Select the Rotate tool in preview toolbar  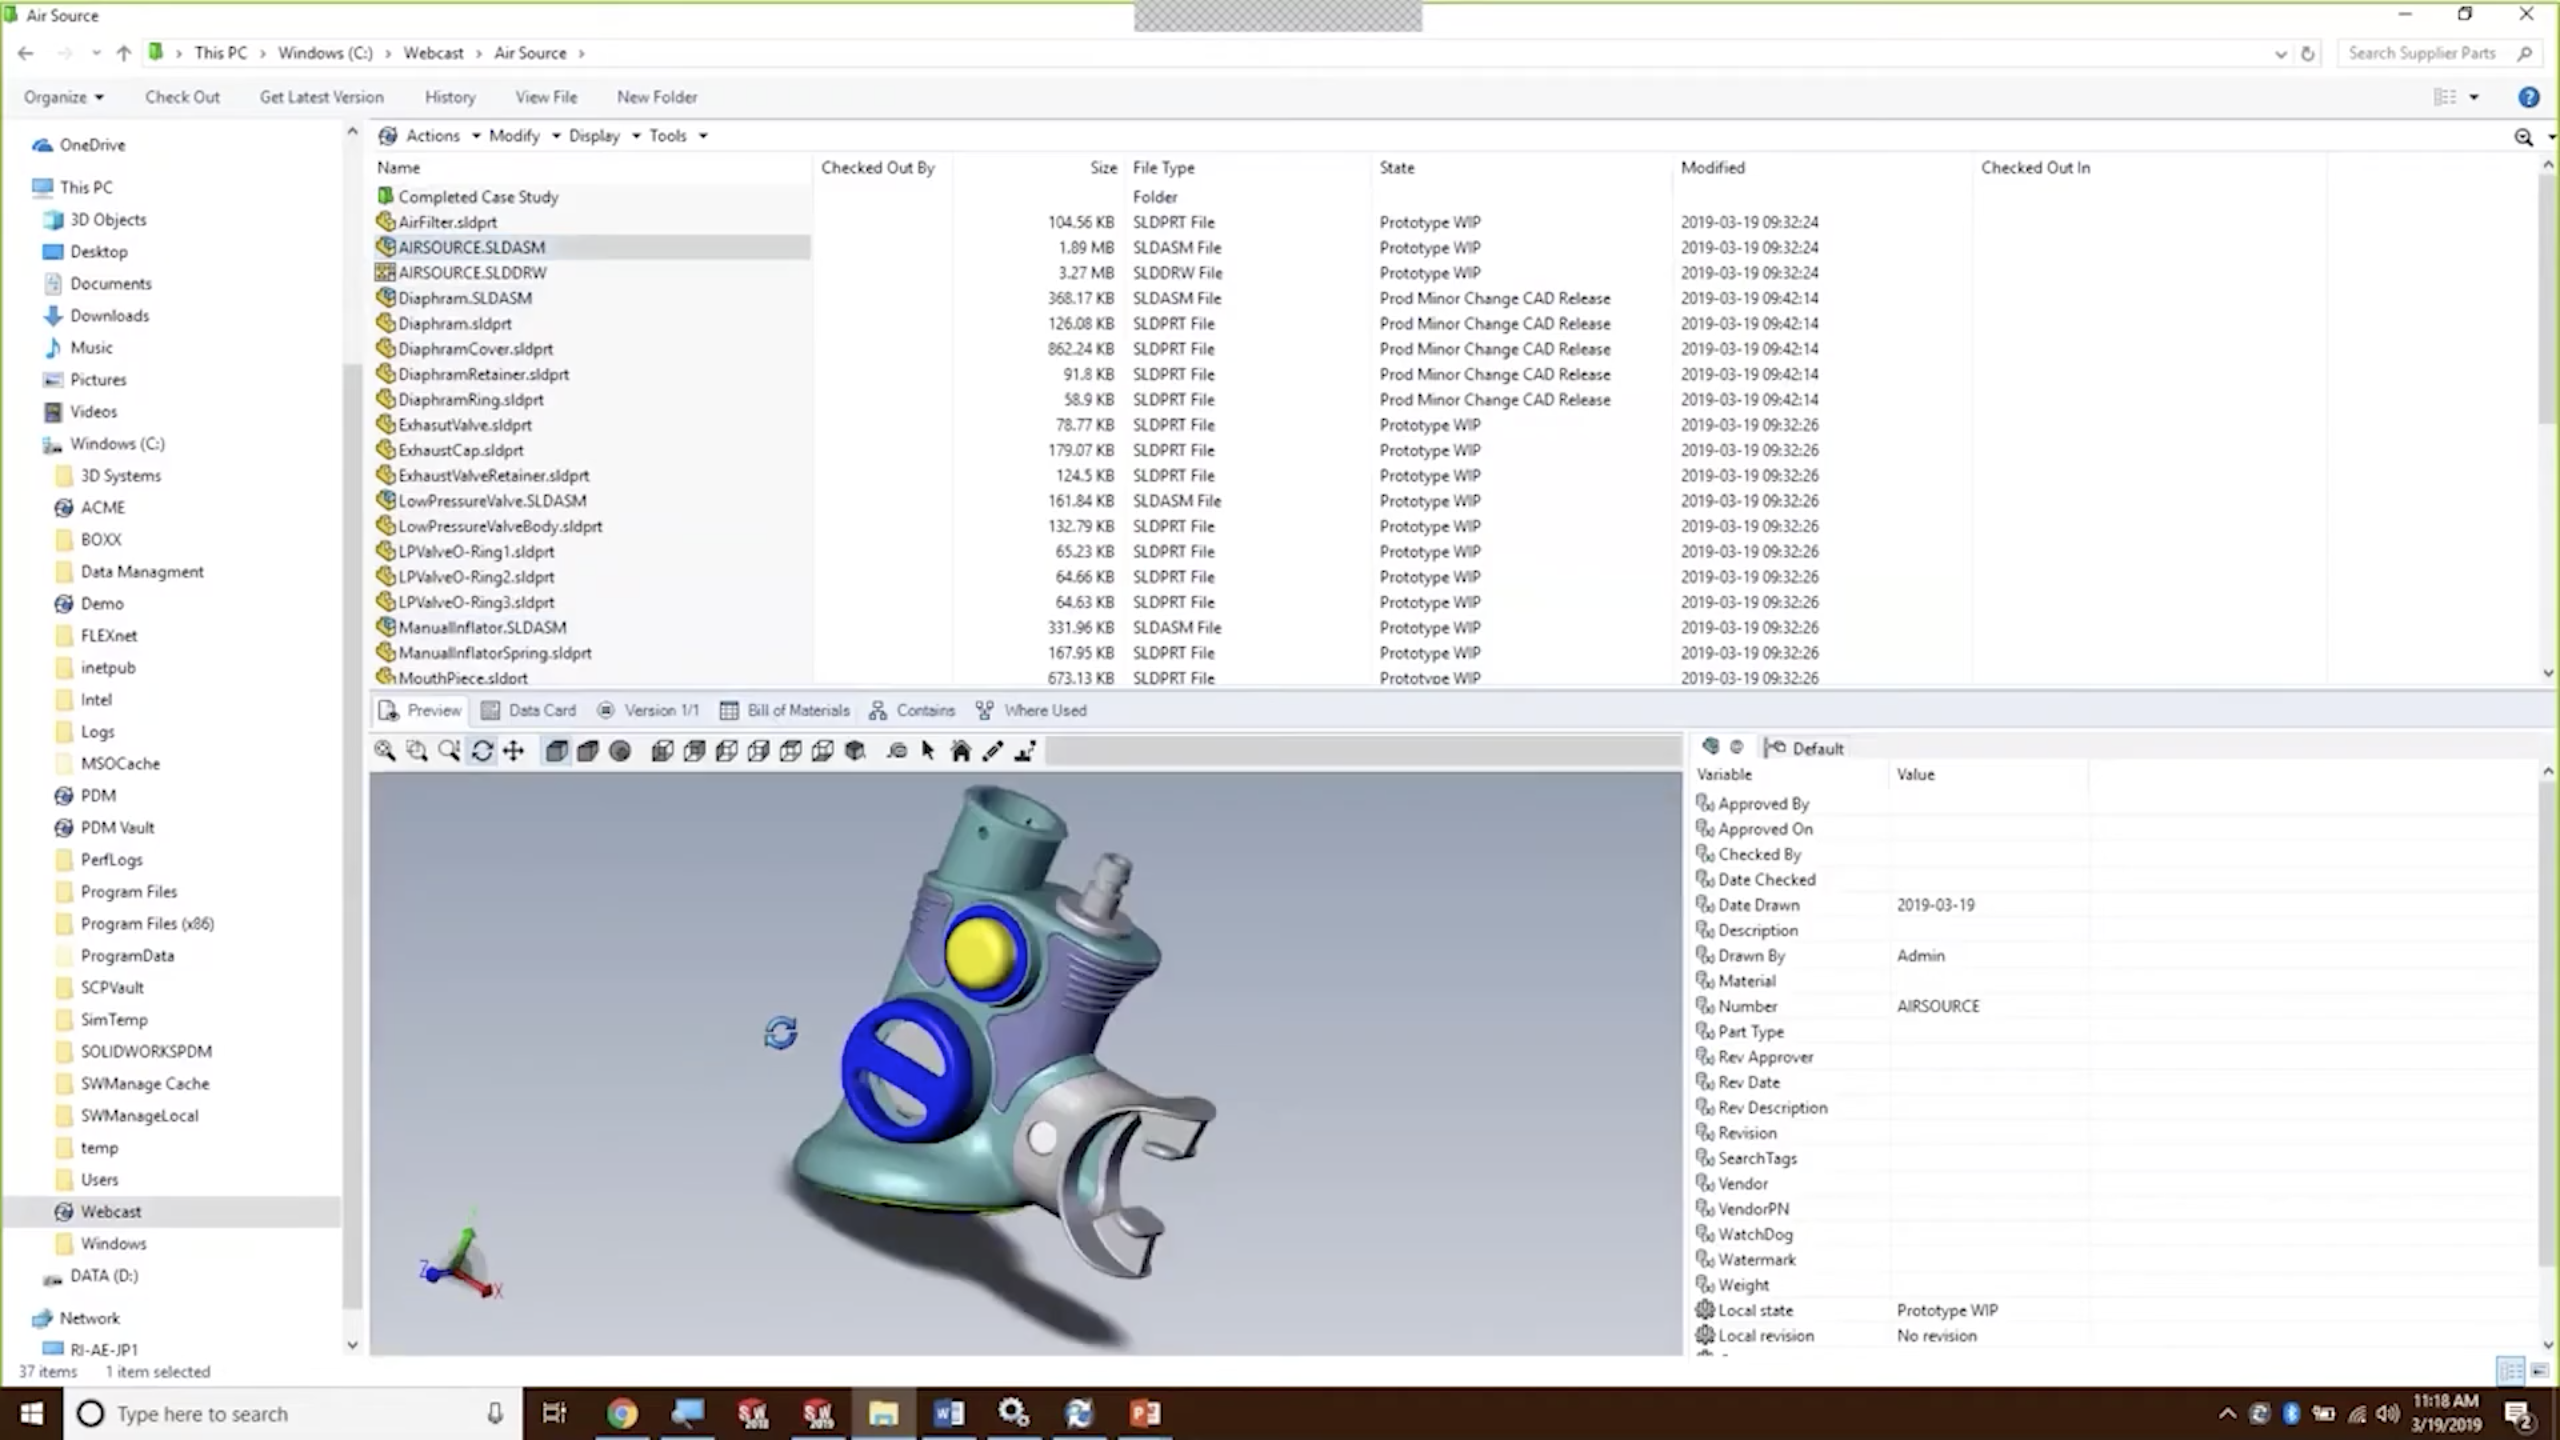click(482, 751)
